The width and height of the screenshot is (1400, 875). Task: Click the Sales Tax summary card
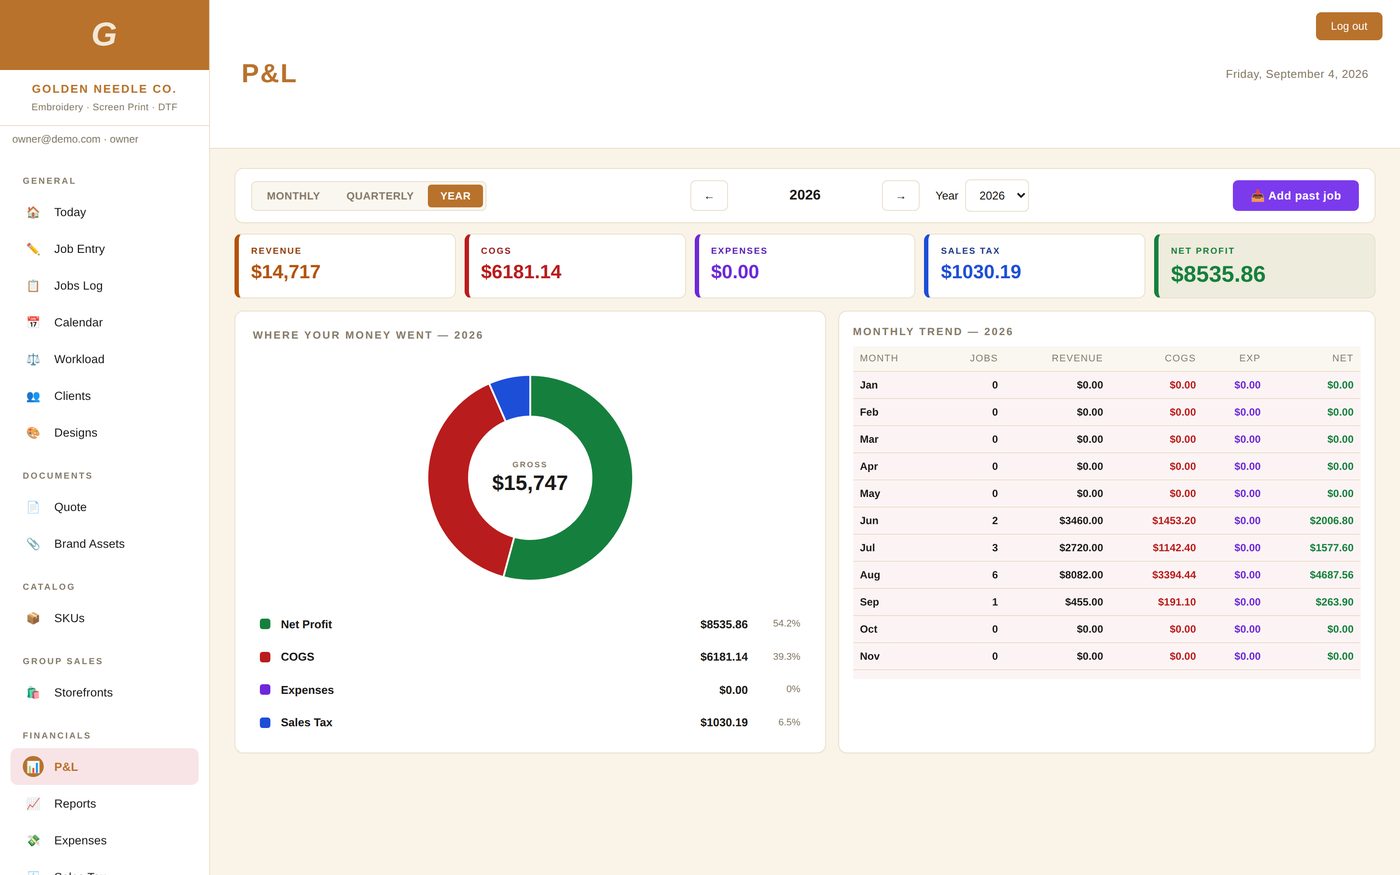click(1034, 266)
